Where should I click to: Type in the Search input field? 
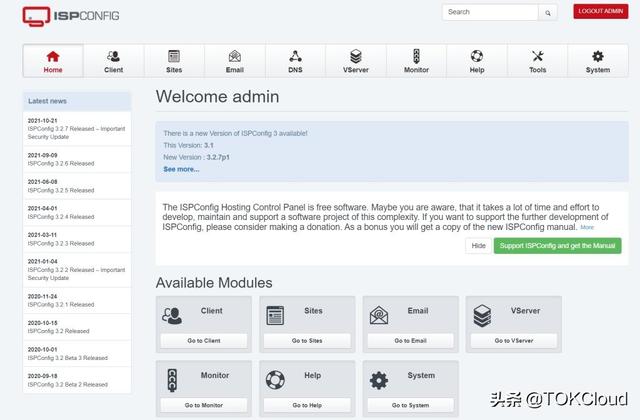[490, 12]
